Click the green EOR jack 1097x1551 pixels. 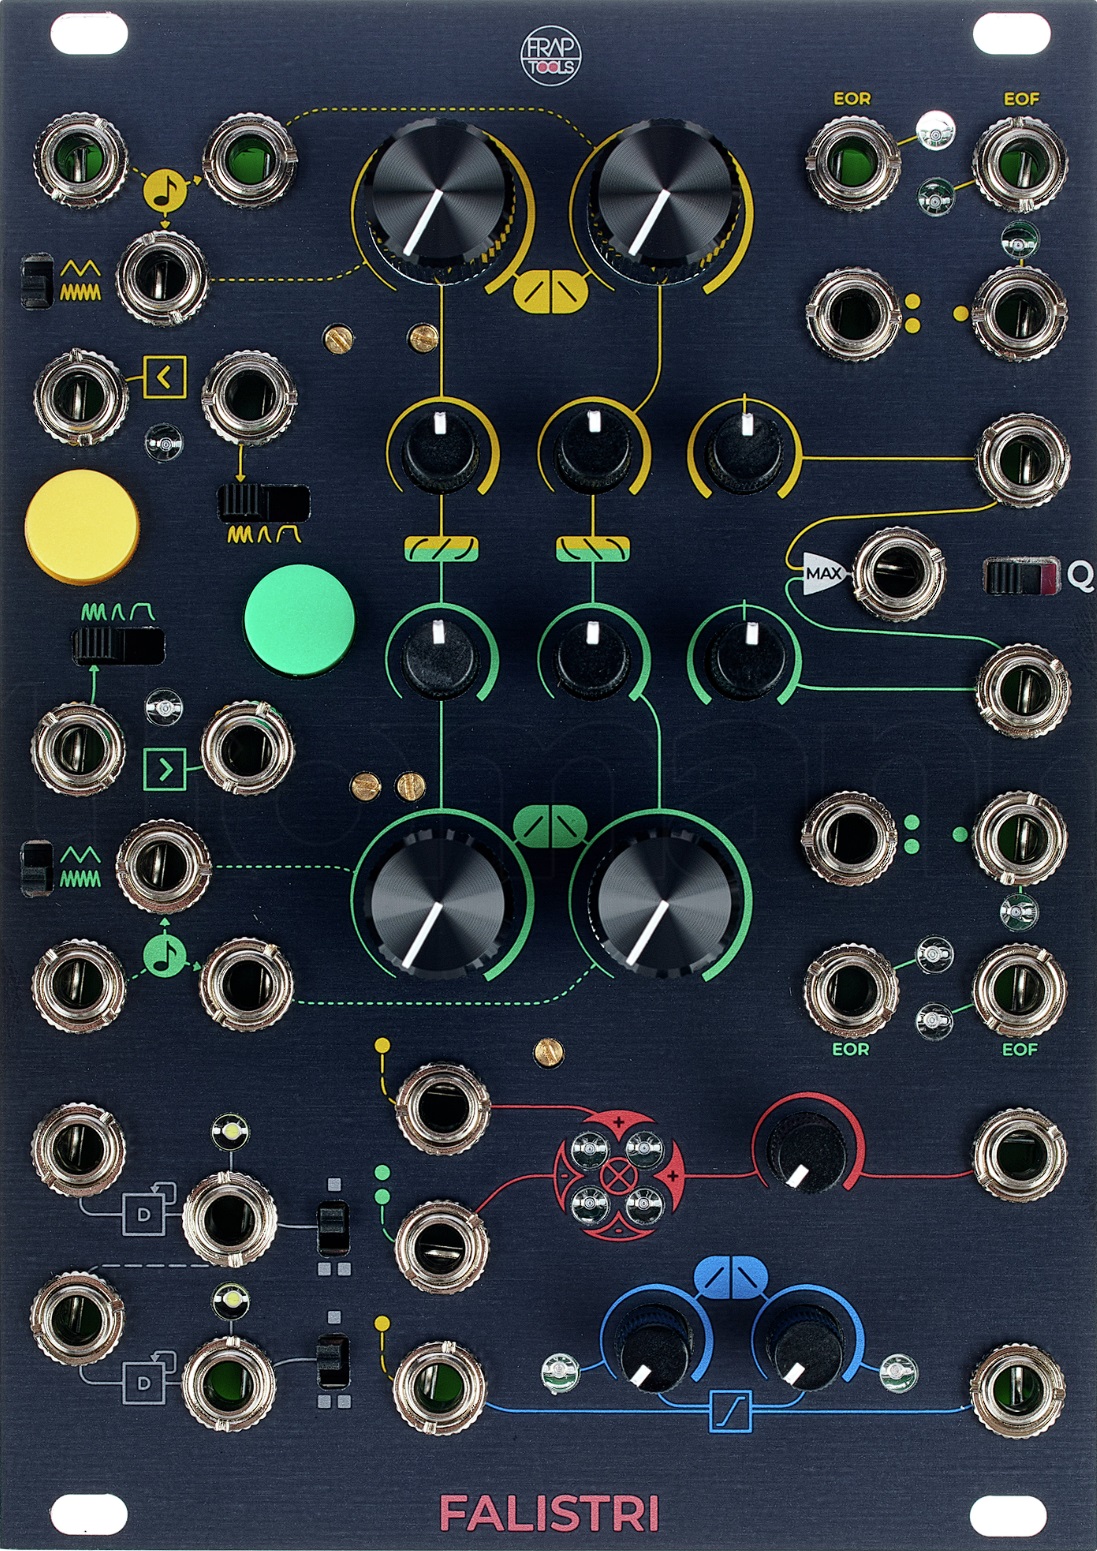852,990
